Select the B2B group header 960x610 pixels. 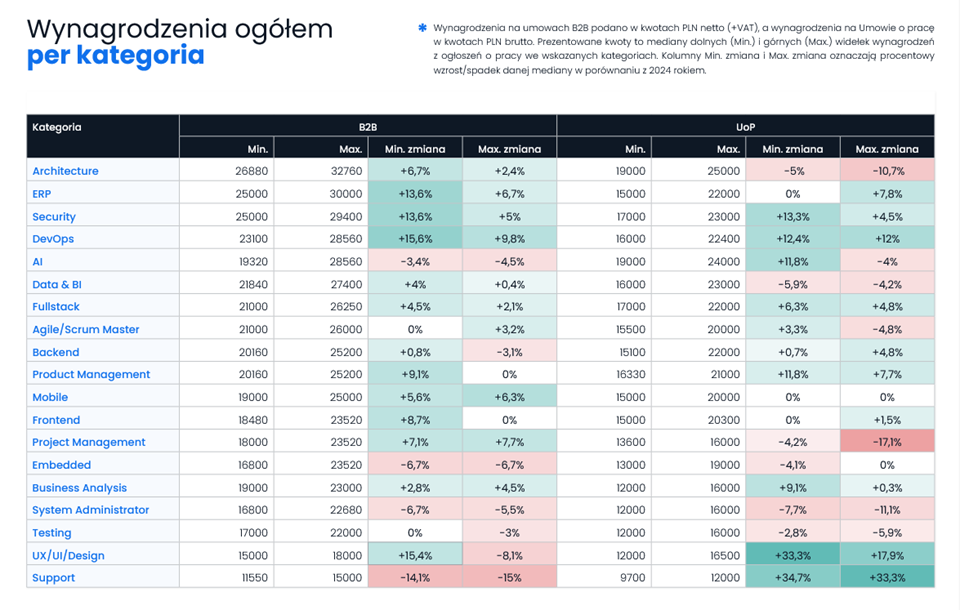coord(368,127)
